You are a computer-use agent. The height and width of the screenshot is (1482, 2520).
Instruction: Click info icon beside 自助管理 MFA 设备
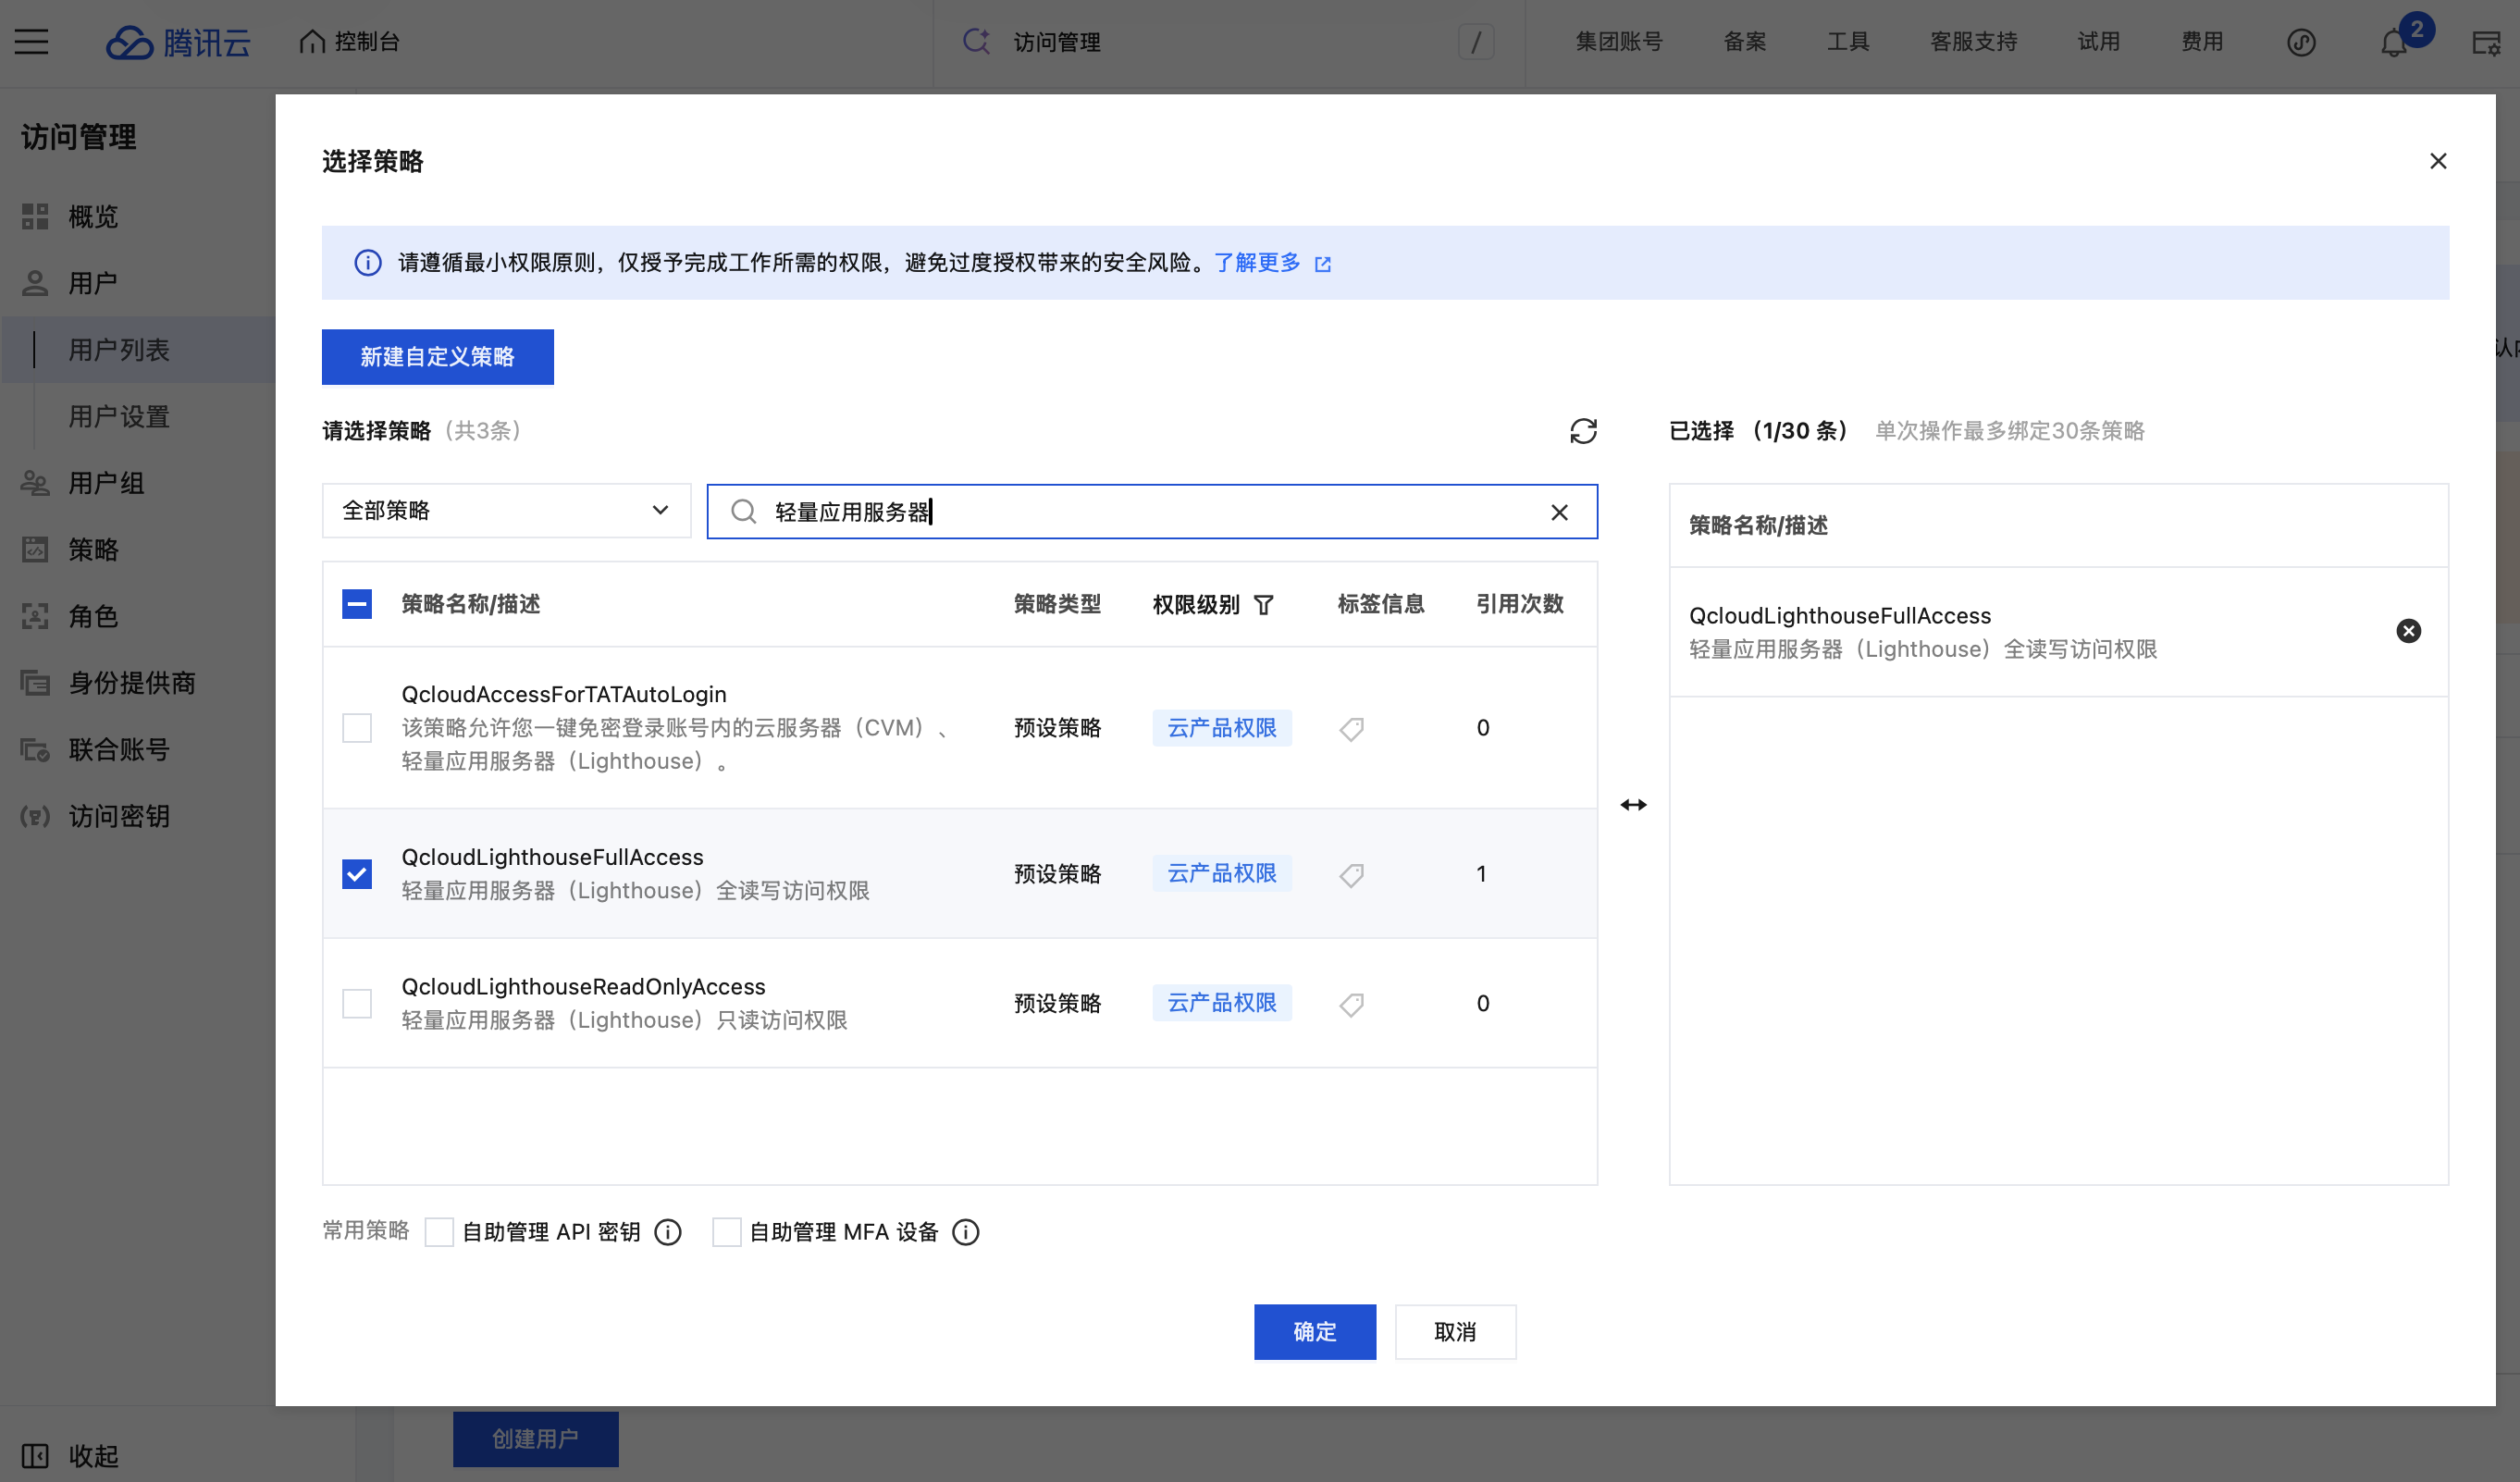click(966, 1232)
